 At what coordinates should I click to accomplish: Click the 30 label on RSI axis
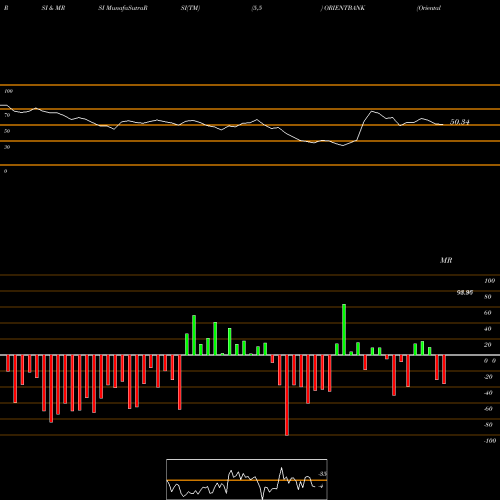pos(7,147)
